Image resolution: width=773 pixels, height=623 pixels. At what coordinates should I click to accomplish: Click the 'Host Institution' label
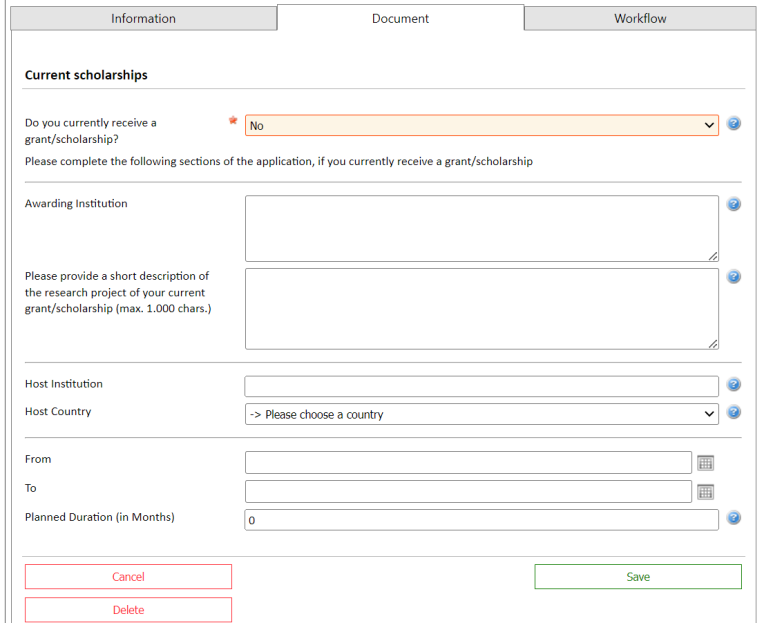pyautogui.click(x=64, y=384)
